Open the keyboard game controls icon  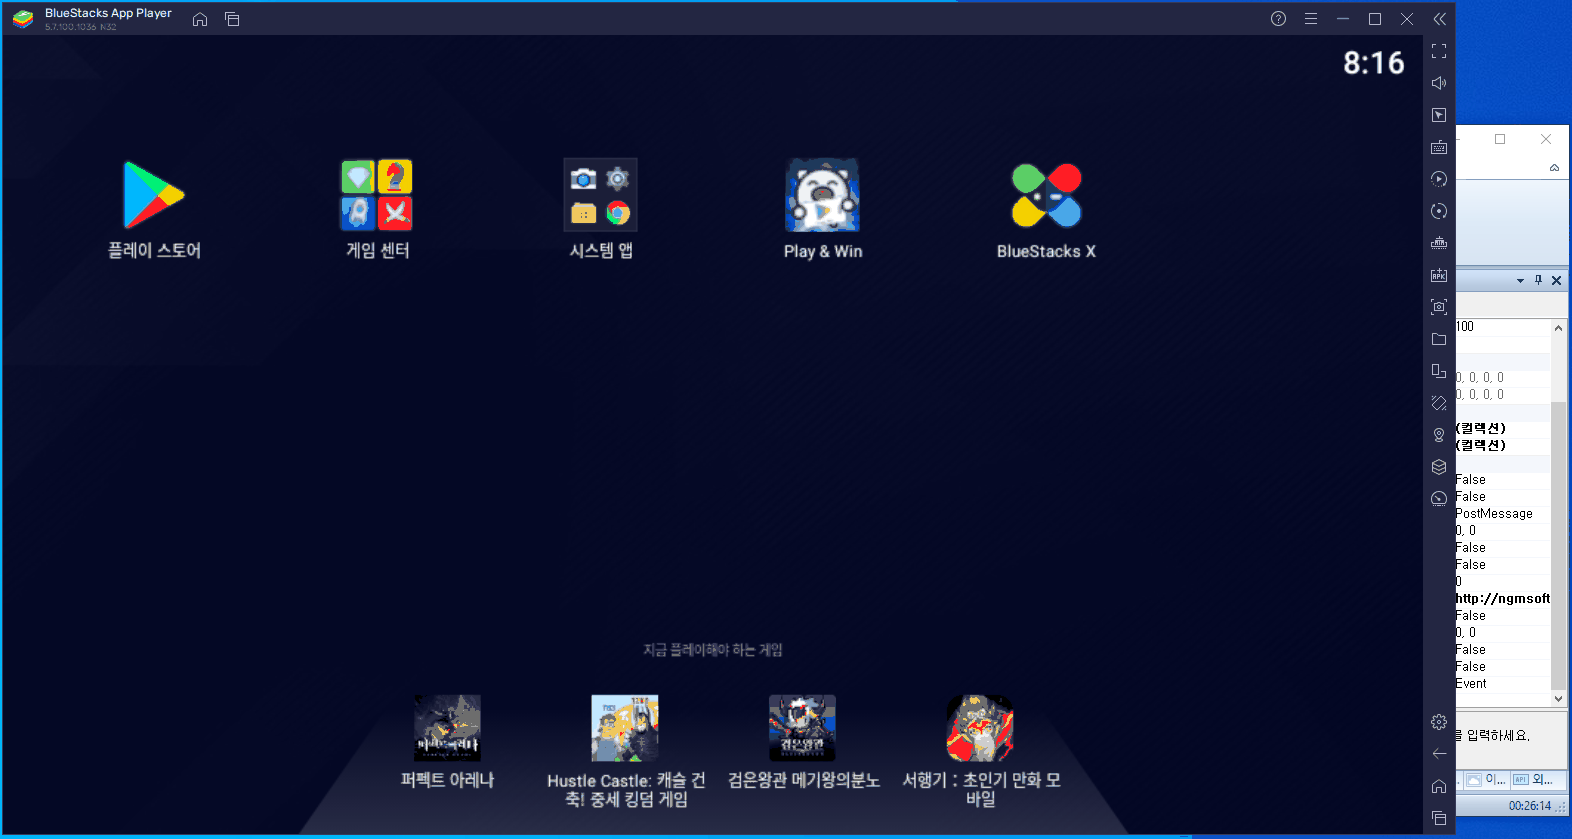1439,147
